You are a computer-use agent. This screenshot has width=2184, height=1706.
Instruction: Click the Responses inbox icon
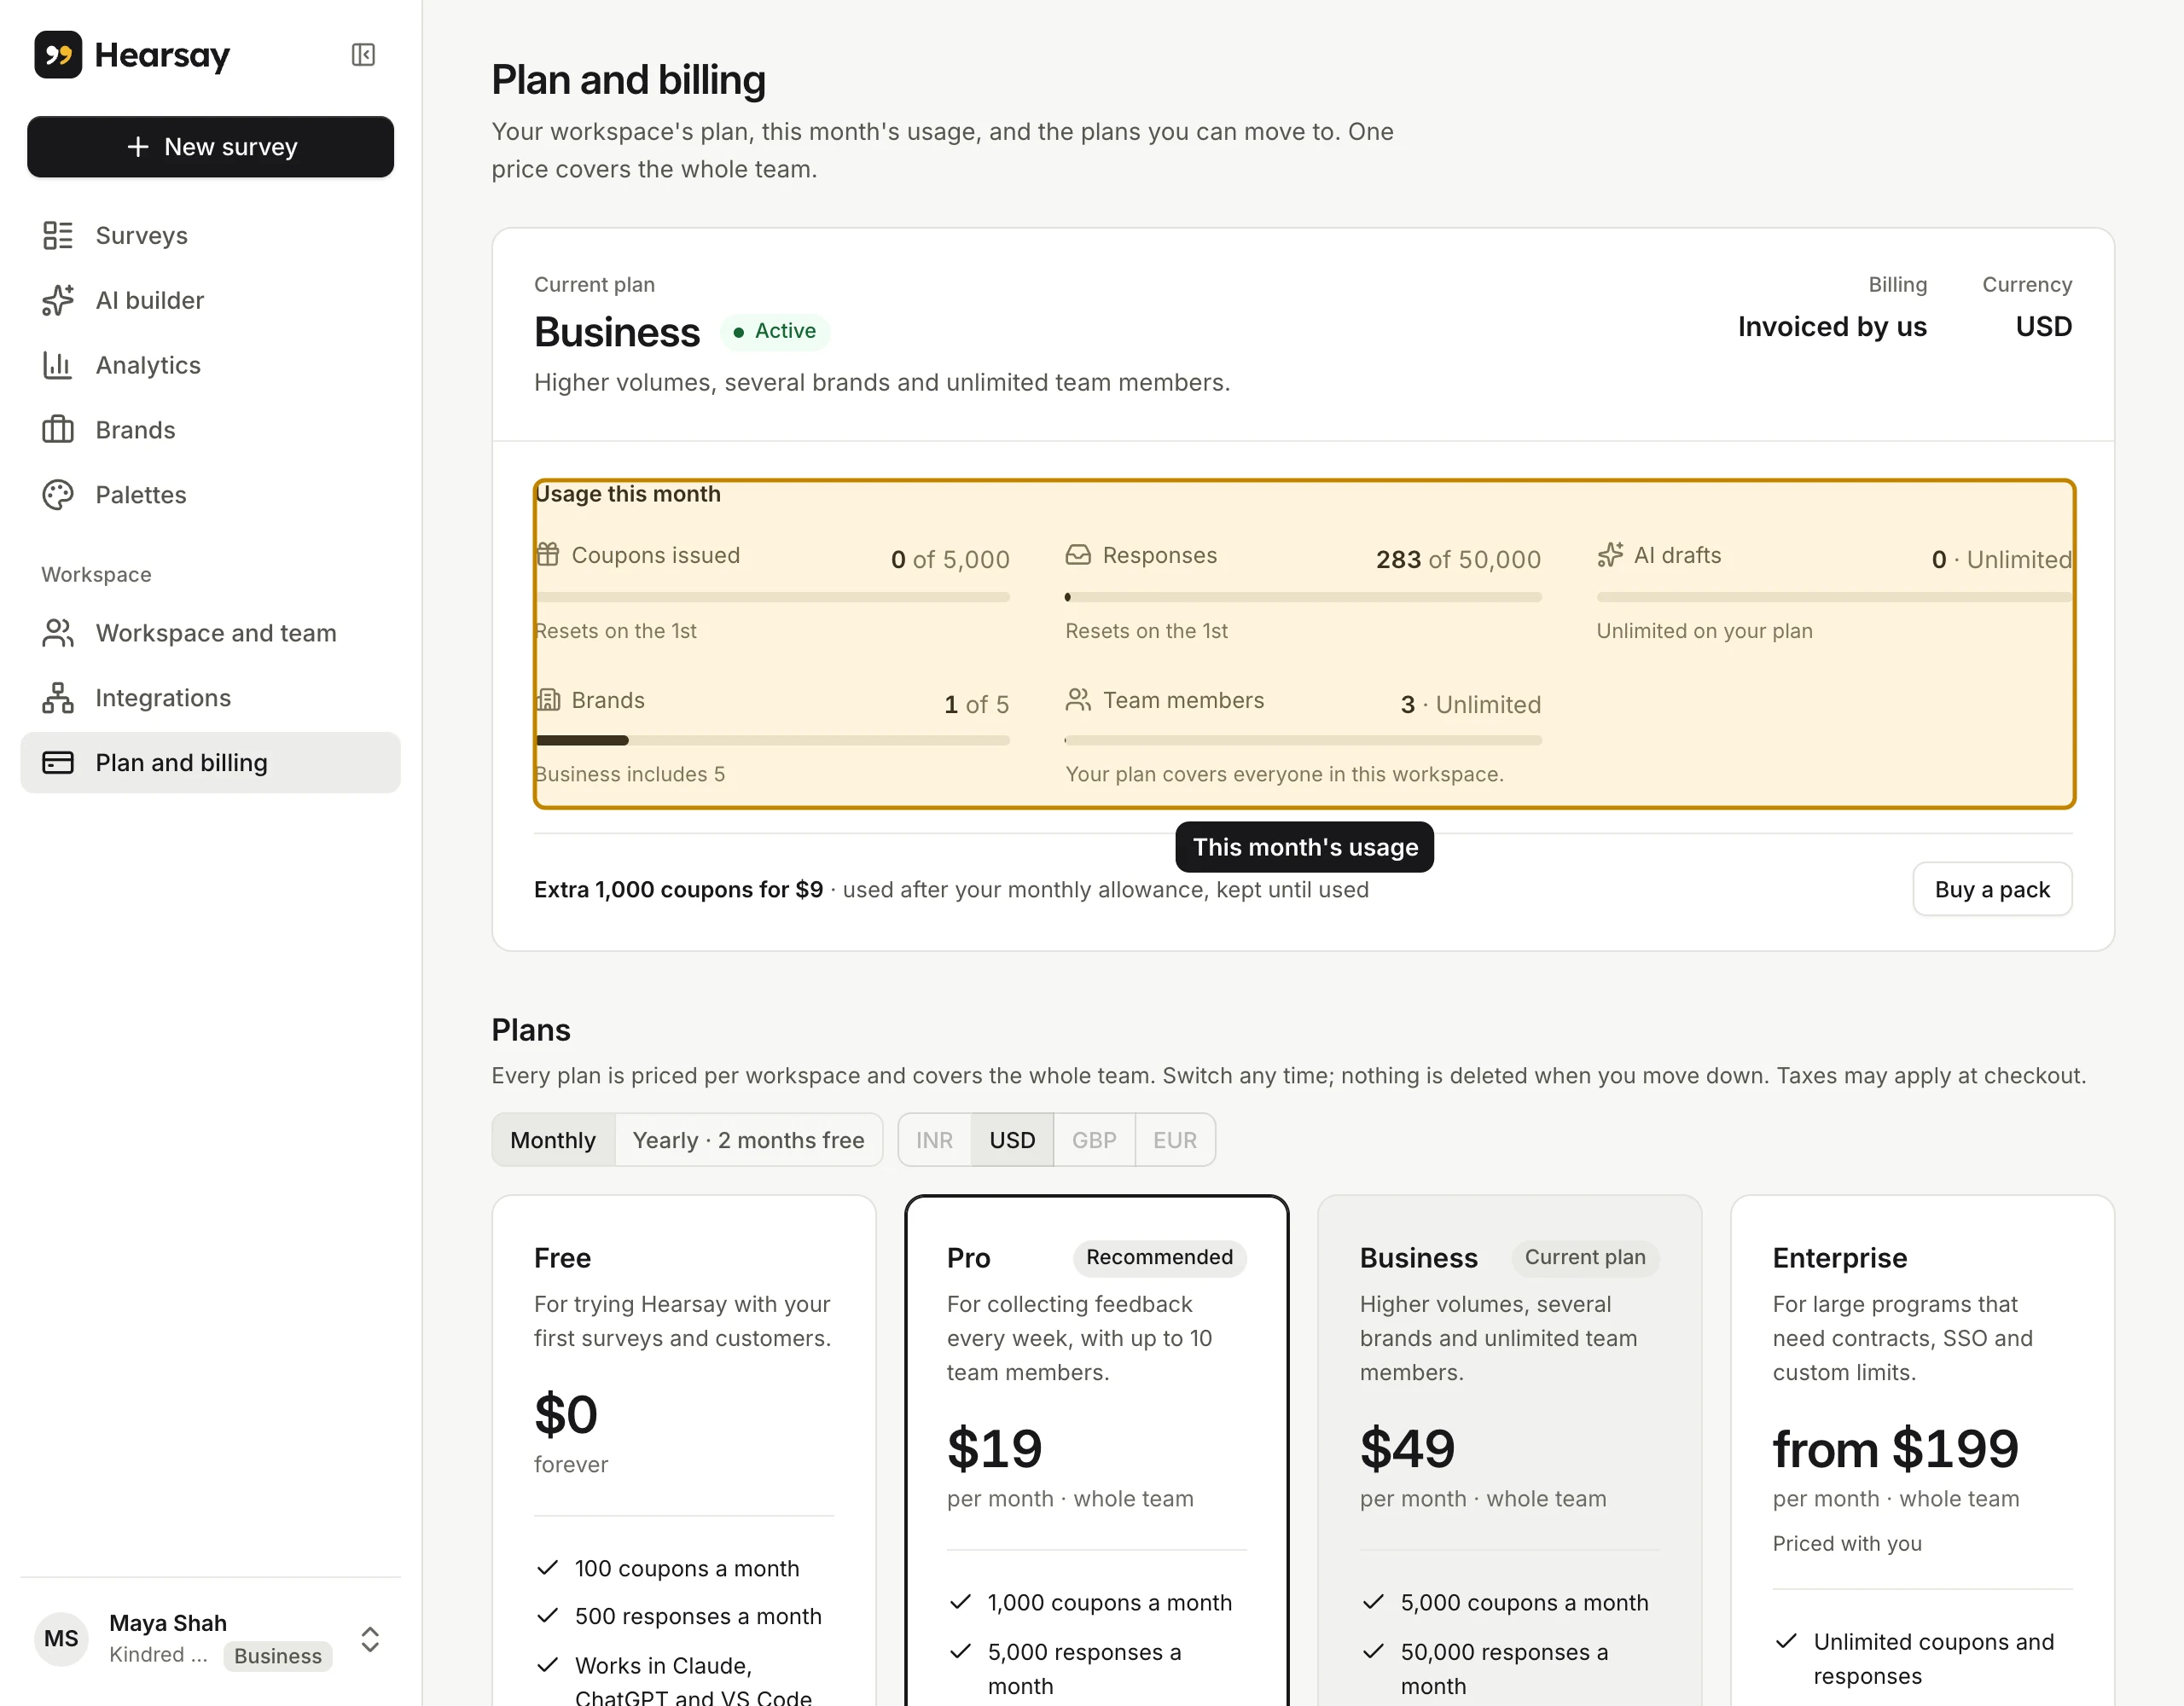point(1078,554)
